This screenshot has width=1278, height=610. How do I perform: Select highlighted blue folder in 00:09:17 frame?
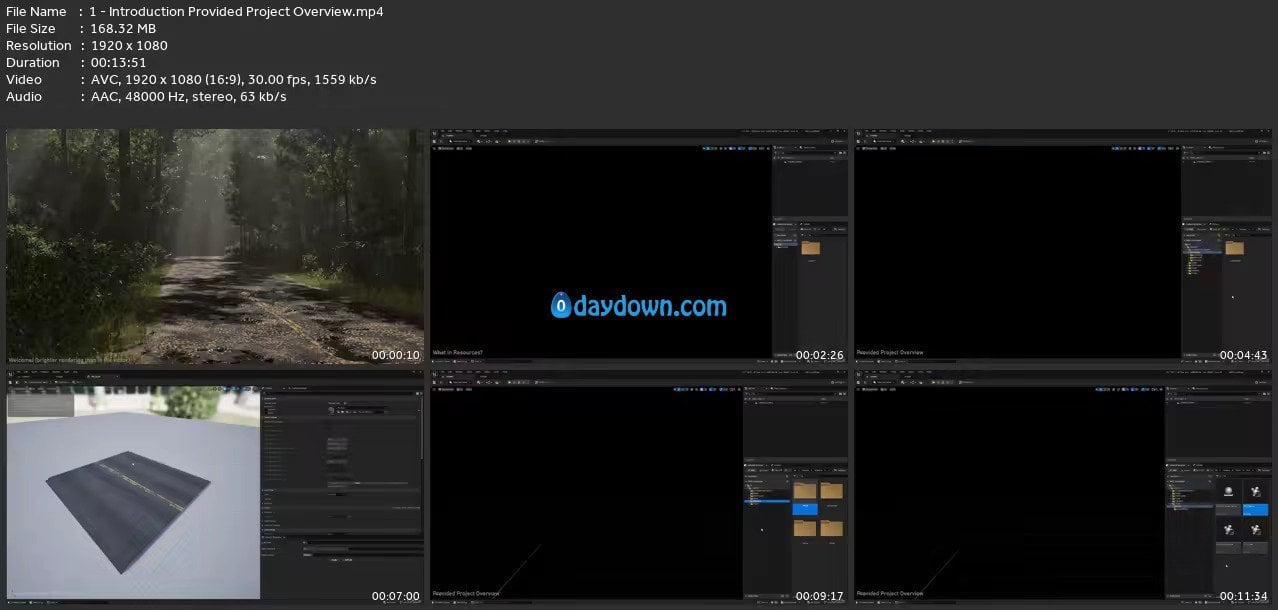tap(805, 509)
